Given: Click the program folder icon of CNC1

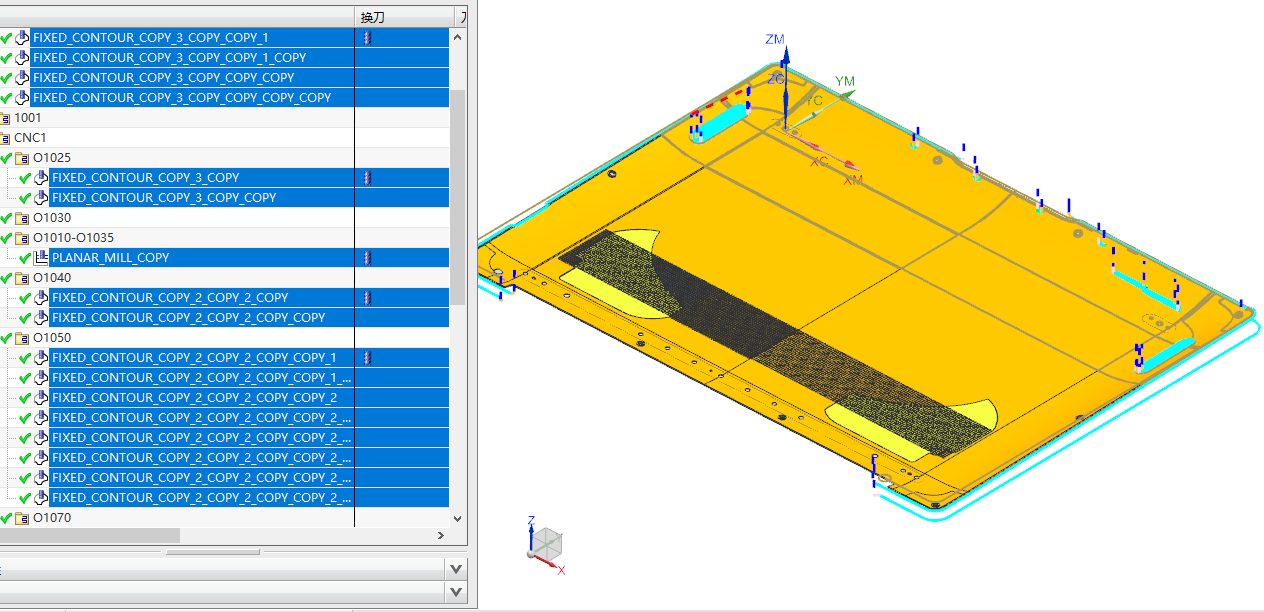Looking at the screenshot, I should [4, 138].
